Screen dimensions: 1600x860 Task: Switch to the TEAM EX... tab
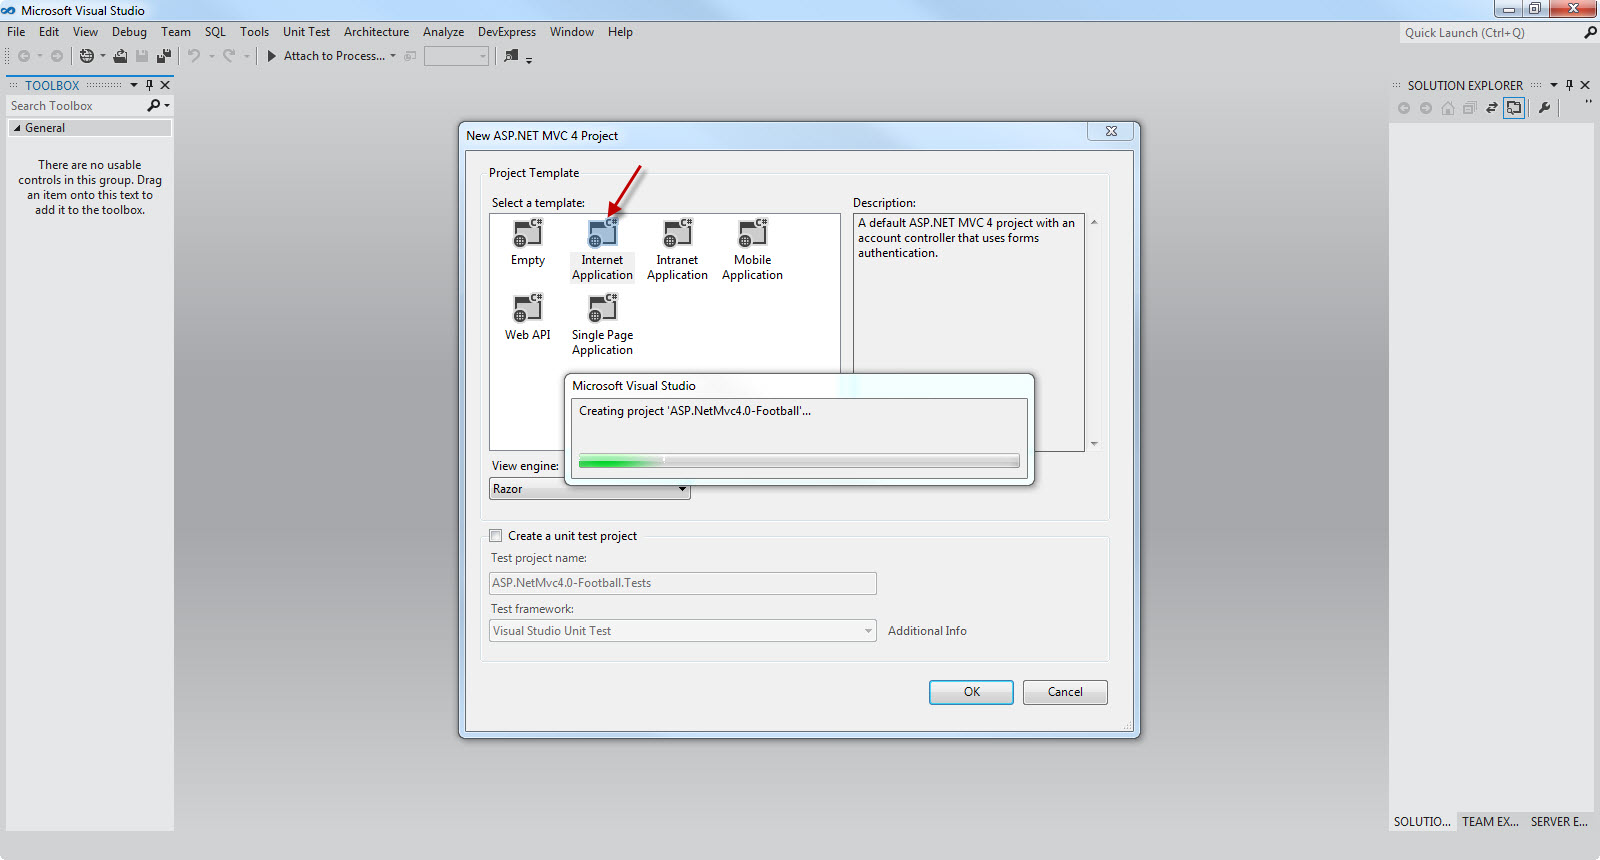(1490, 822)
